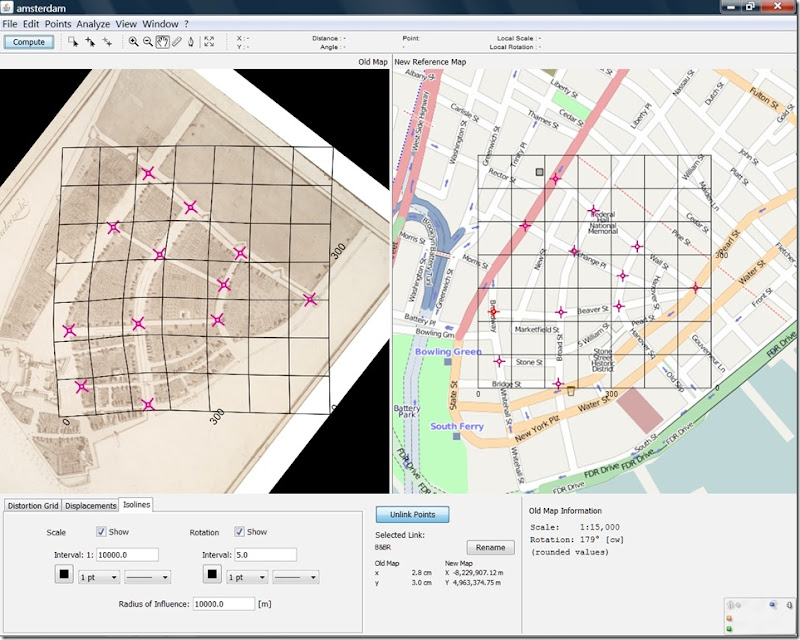Open the Scale line style dropdown
Screen dimensions: 800x640
click(x=148, y=577)
